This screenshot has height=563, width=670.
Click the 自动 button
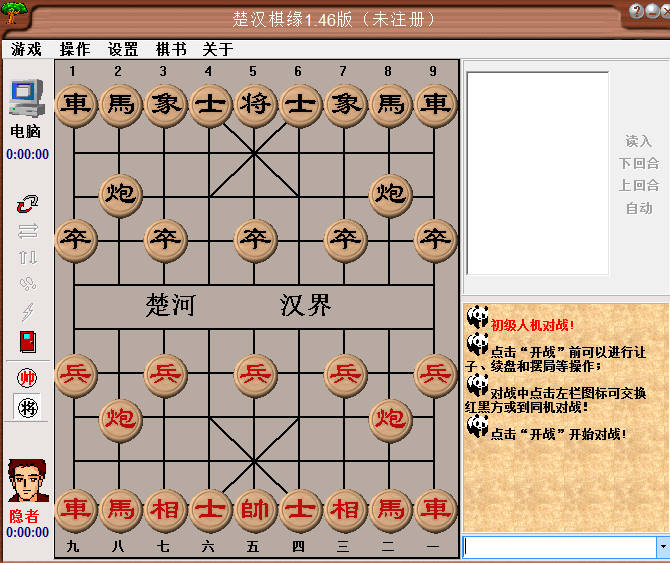639,208
